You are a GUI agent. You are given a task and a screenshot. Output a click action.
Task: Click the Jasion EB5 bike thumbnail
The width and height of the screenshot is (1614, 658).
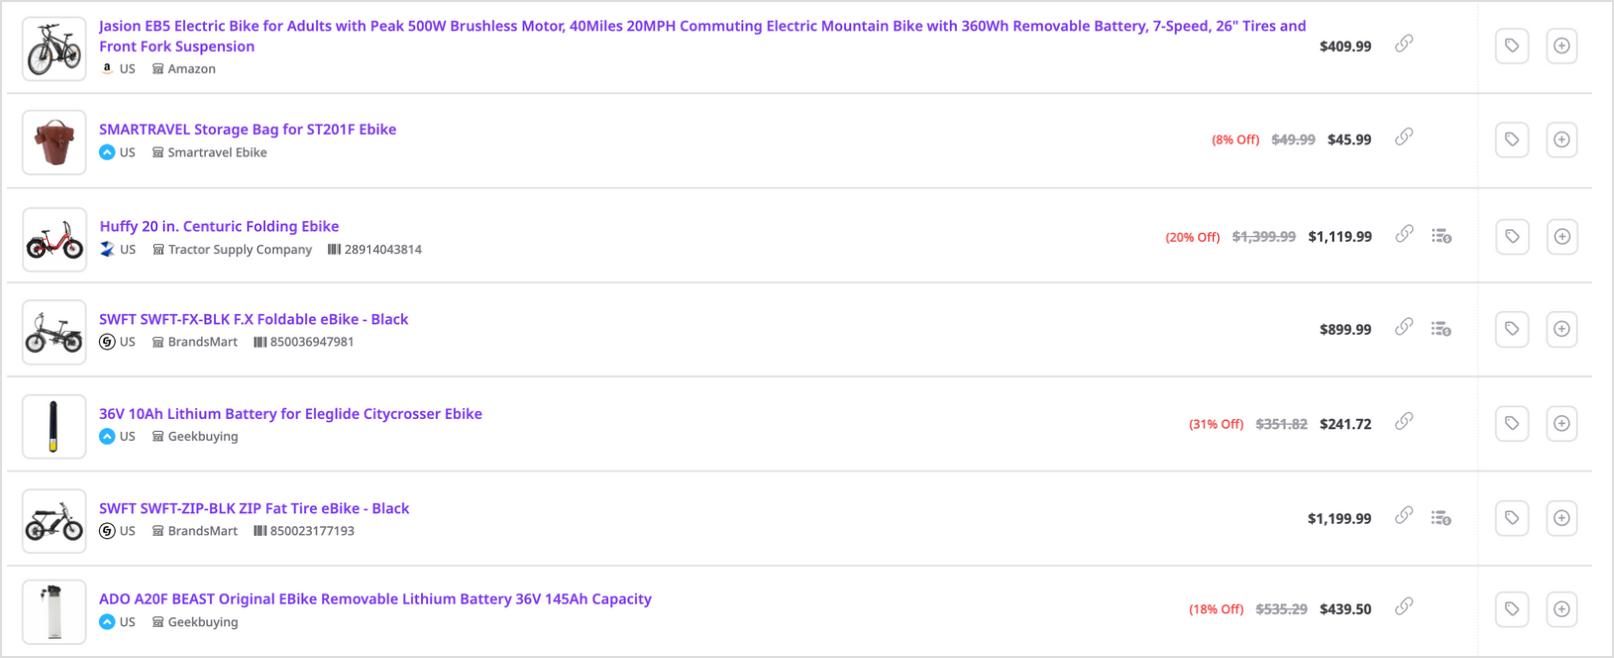click(54, 48)
